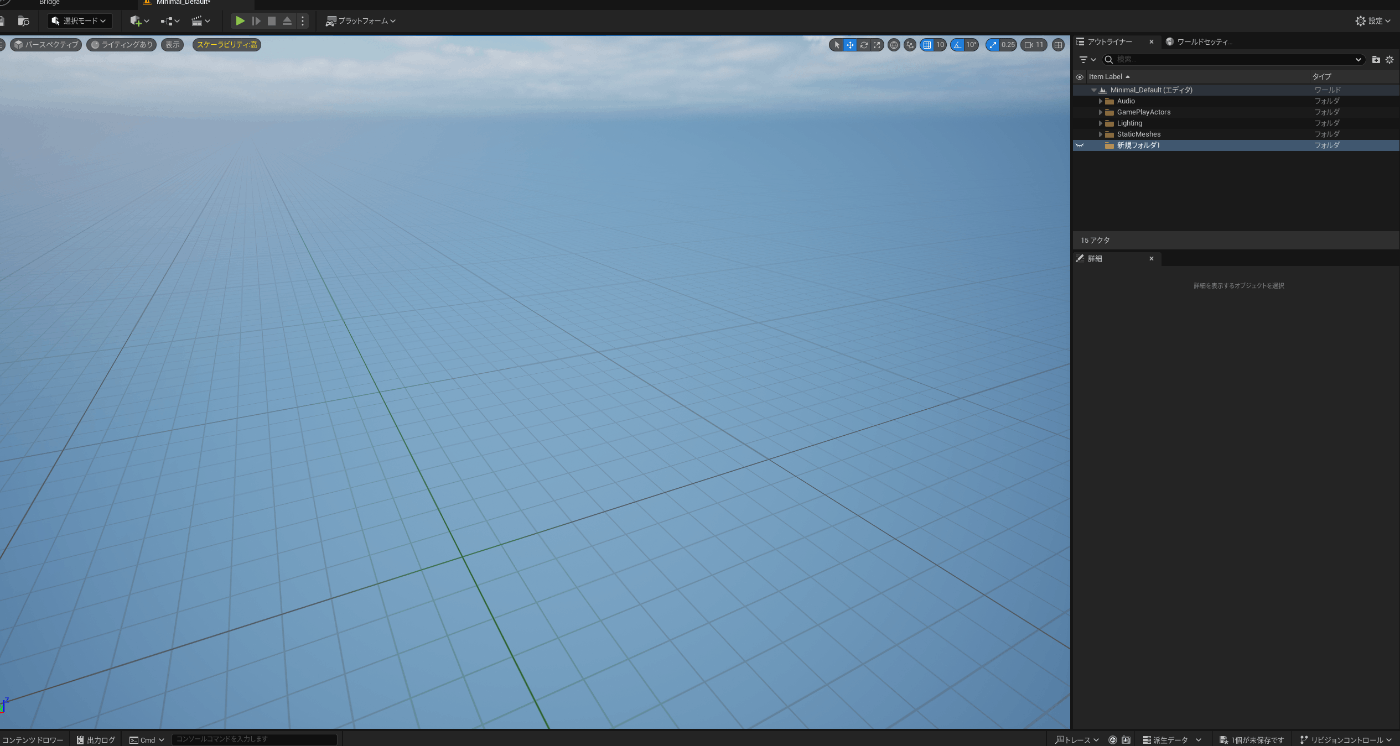Open the 選択モード mode dropdown

(80, 20)
